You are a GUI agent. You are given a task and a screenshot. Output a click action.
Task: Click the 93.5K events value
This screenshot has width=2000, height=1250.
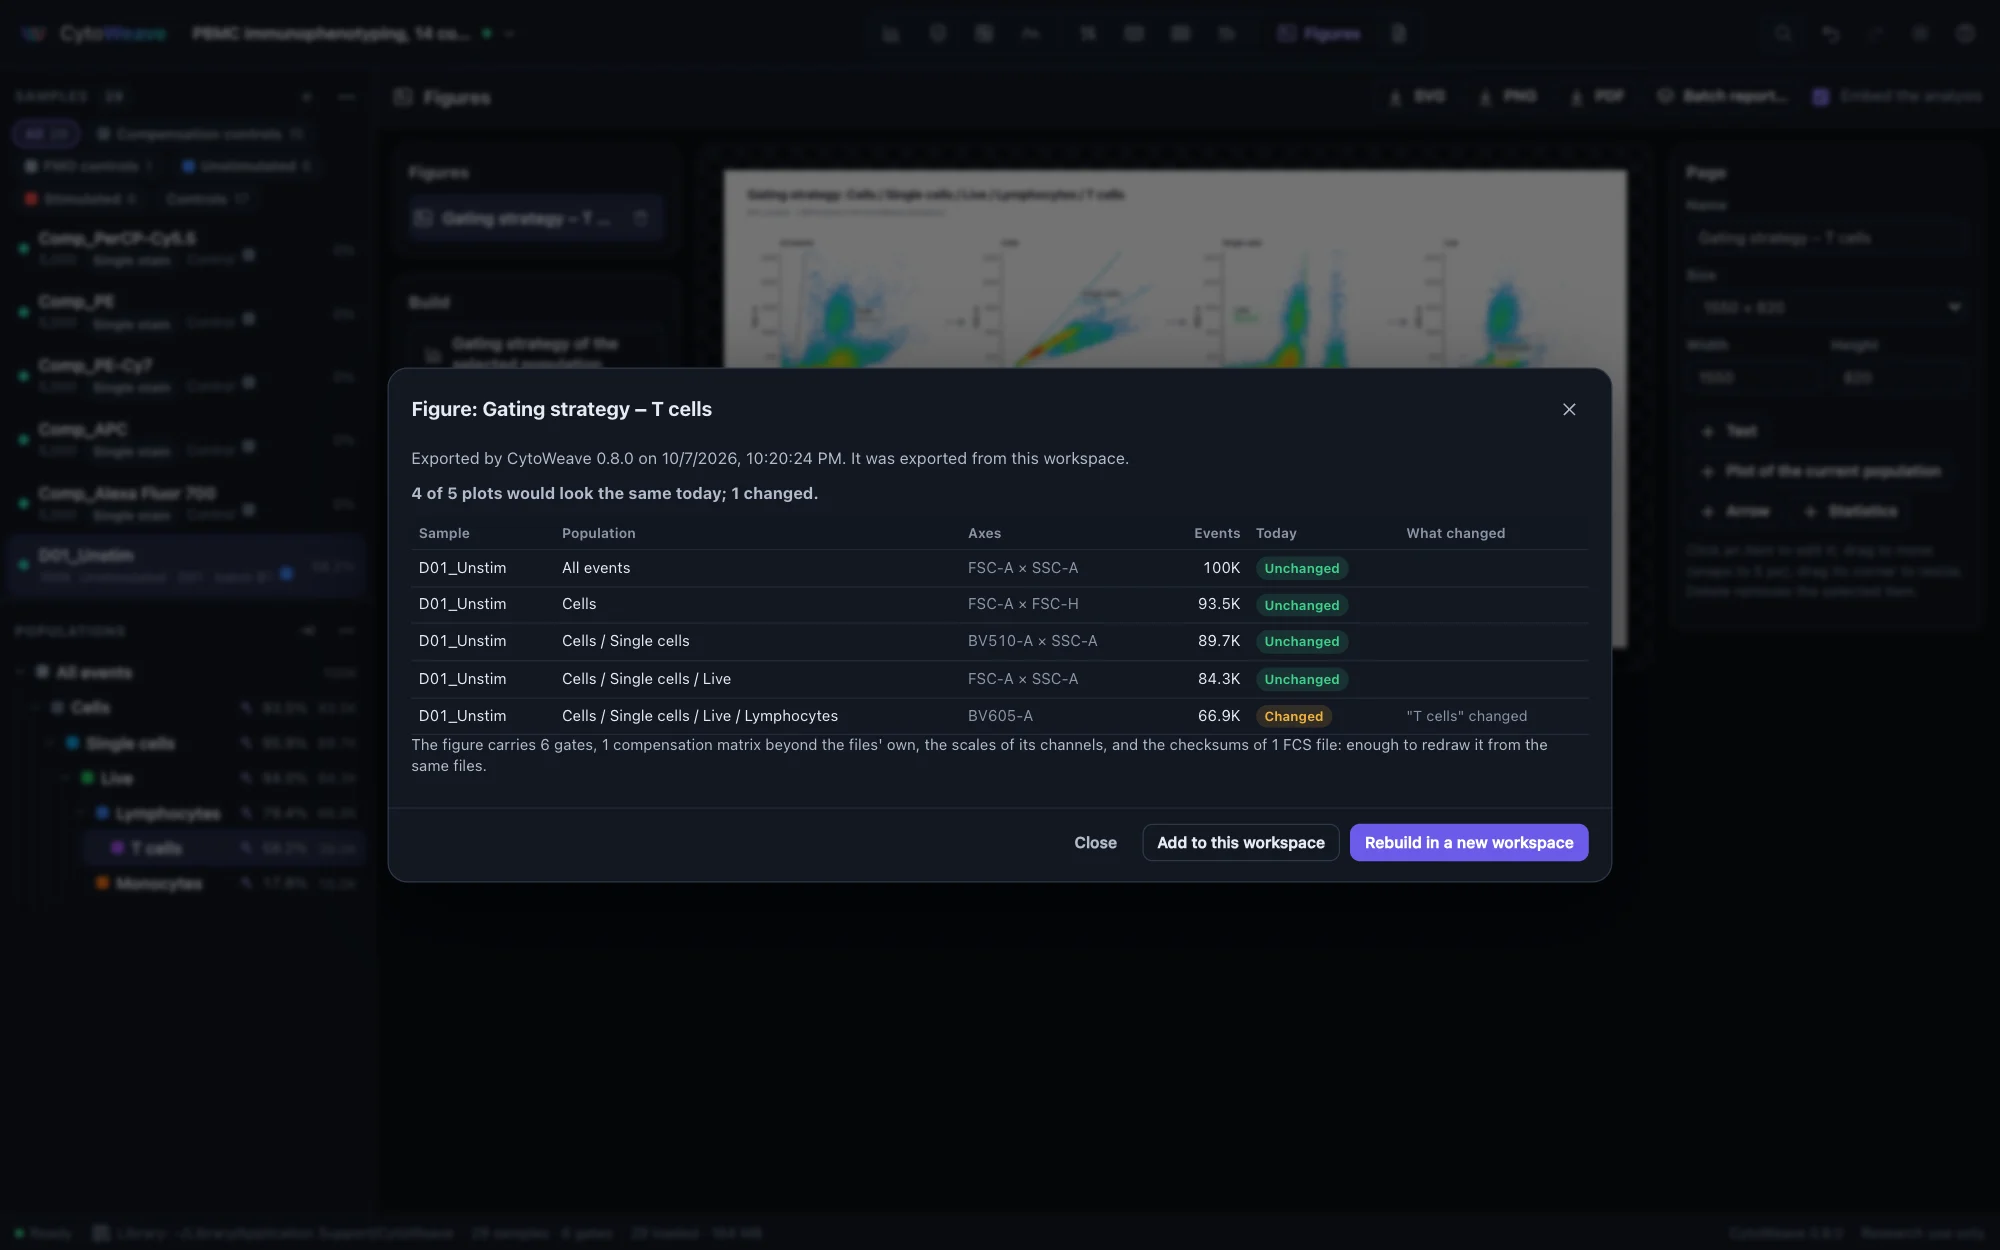coord(1219,604)
